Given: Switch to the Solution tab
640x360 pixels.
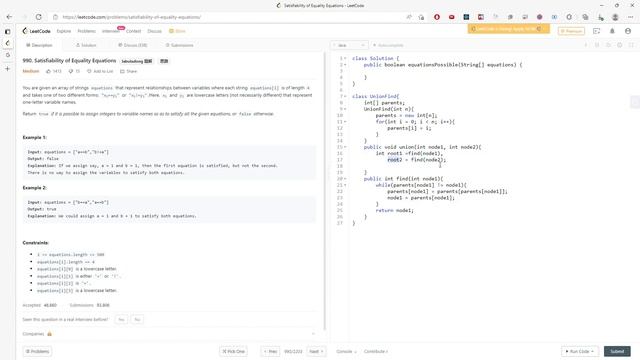Looking at the screenshot, I should (x=86, y=45).
